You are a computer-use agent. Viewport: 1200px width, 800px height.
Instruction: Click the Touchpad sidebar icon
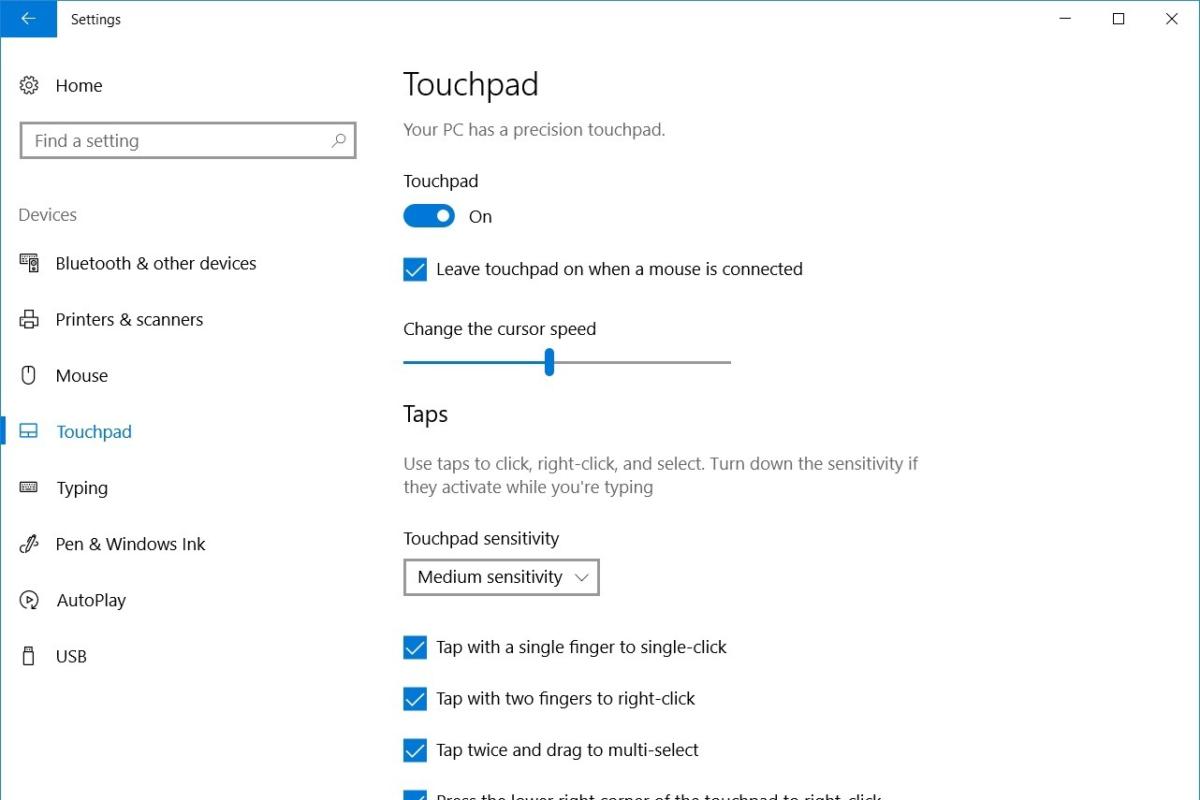point(29,432)
